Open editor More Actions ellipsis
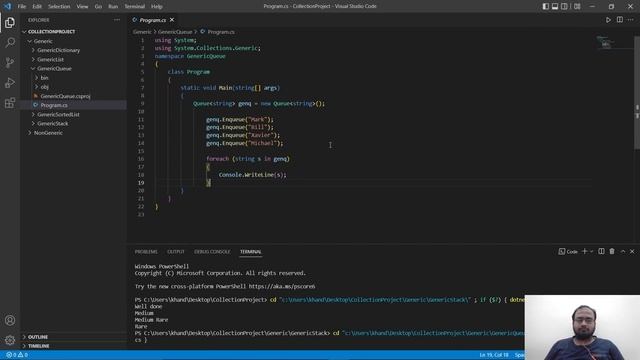 point(631,20)
